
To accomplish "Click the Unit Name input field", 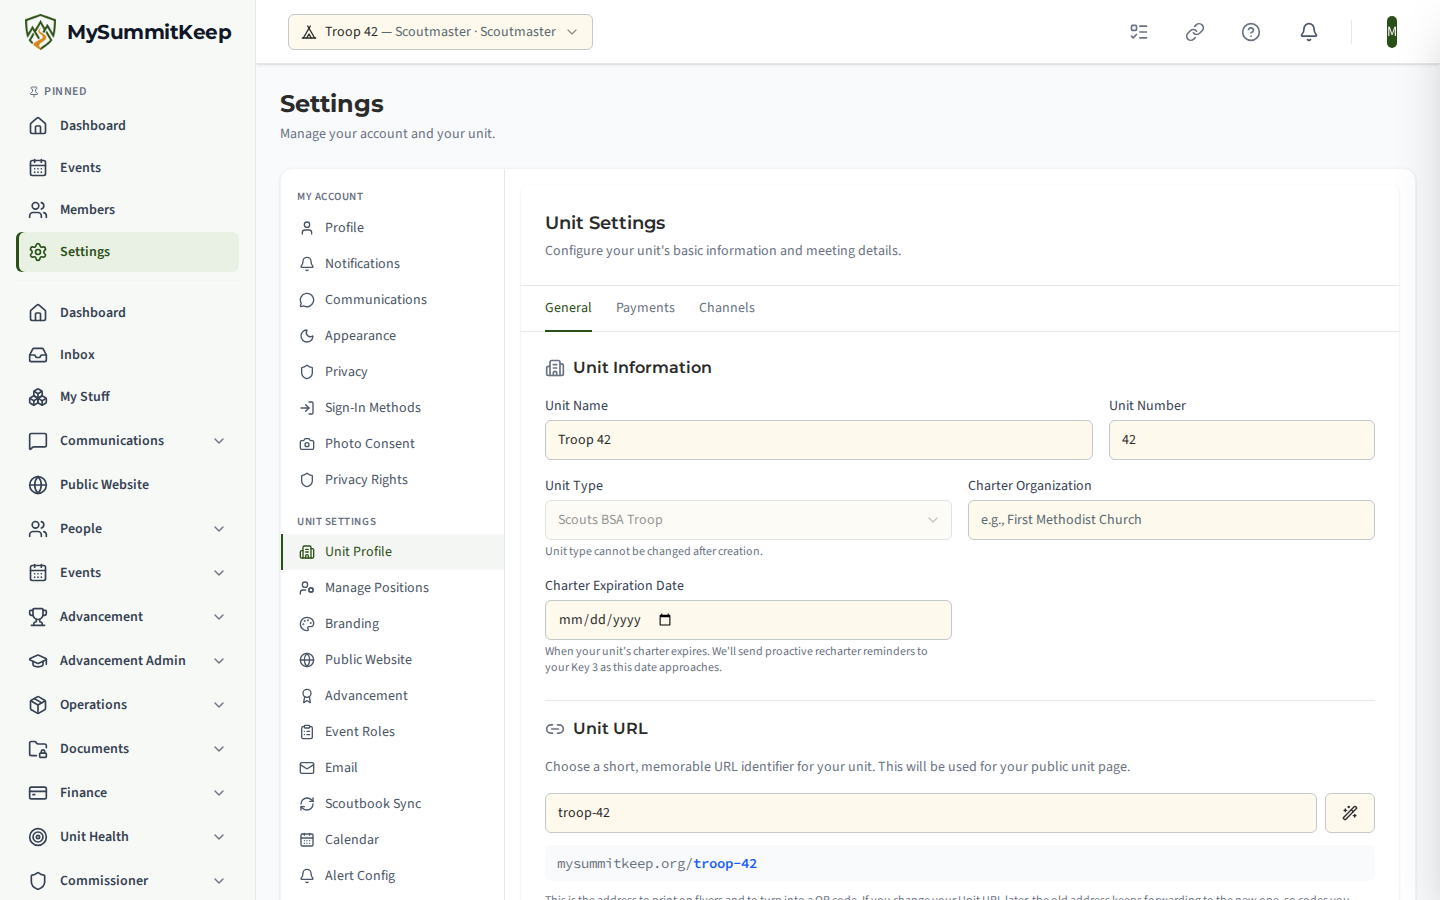I will (819, 440).
